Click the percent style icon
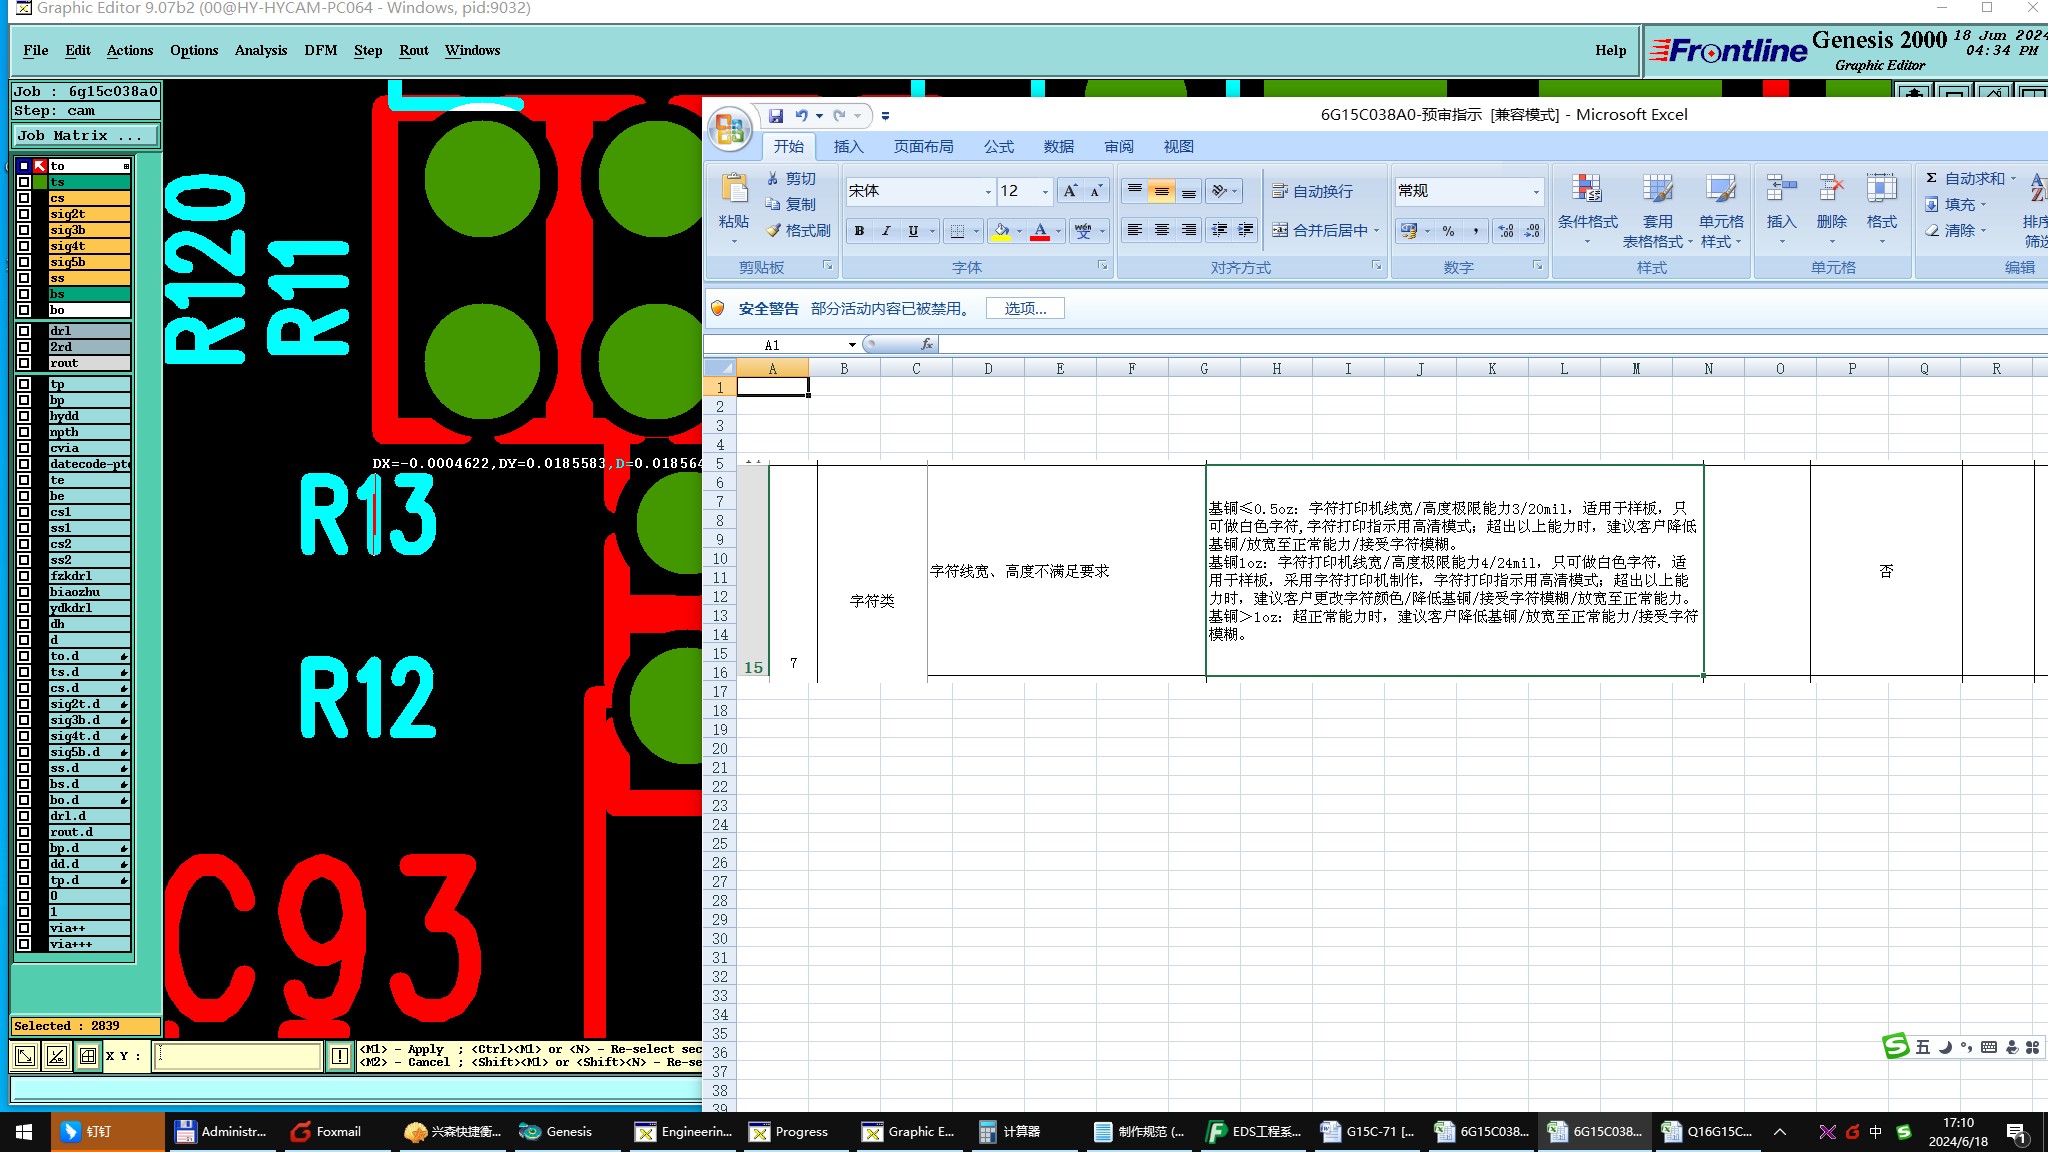 pos(1448,231)
